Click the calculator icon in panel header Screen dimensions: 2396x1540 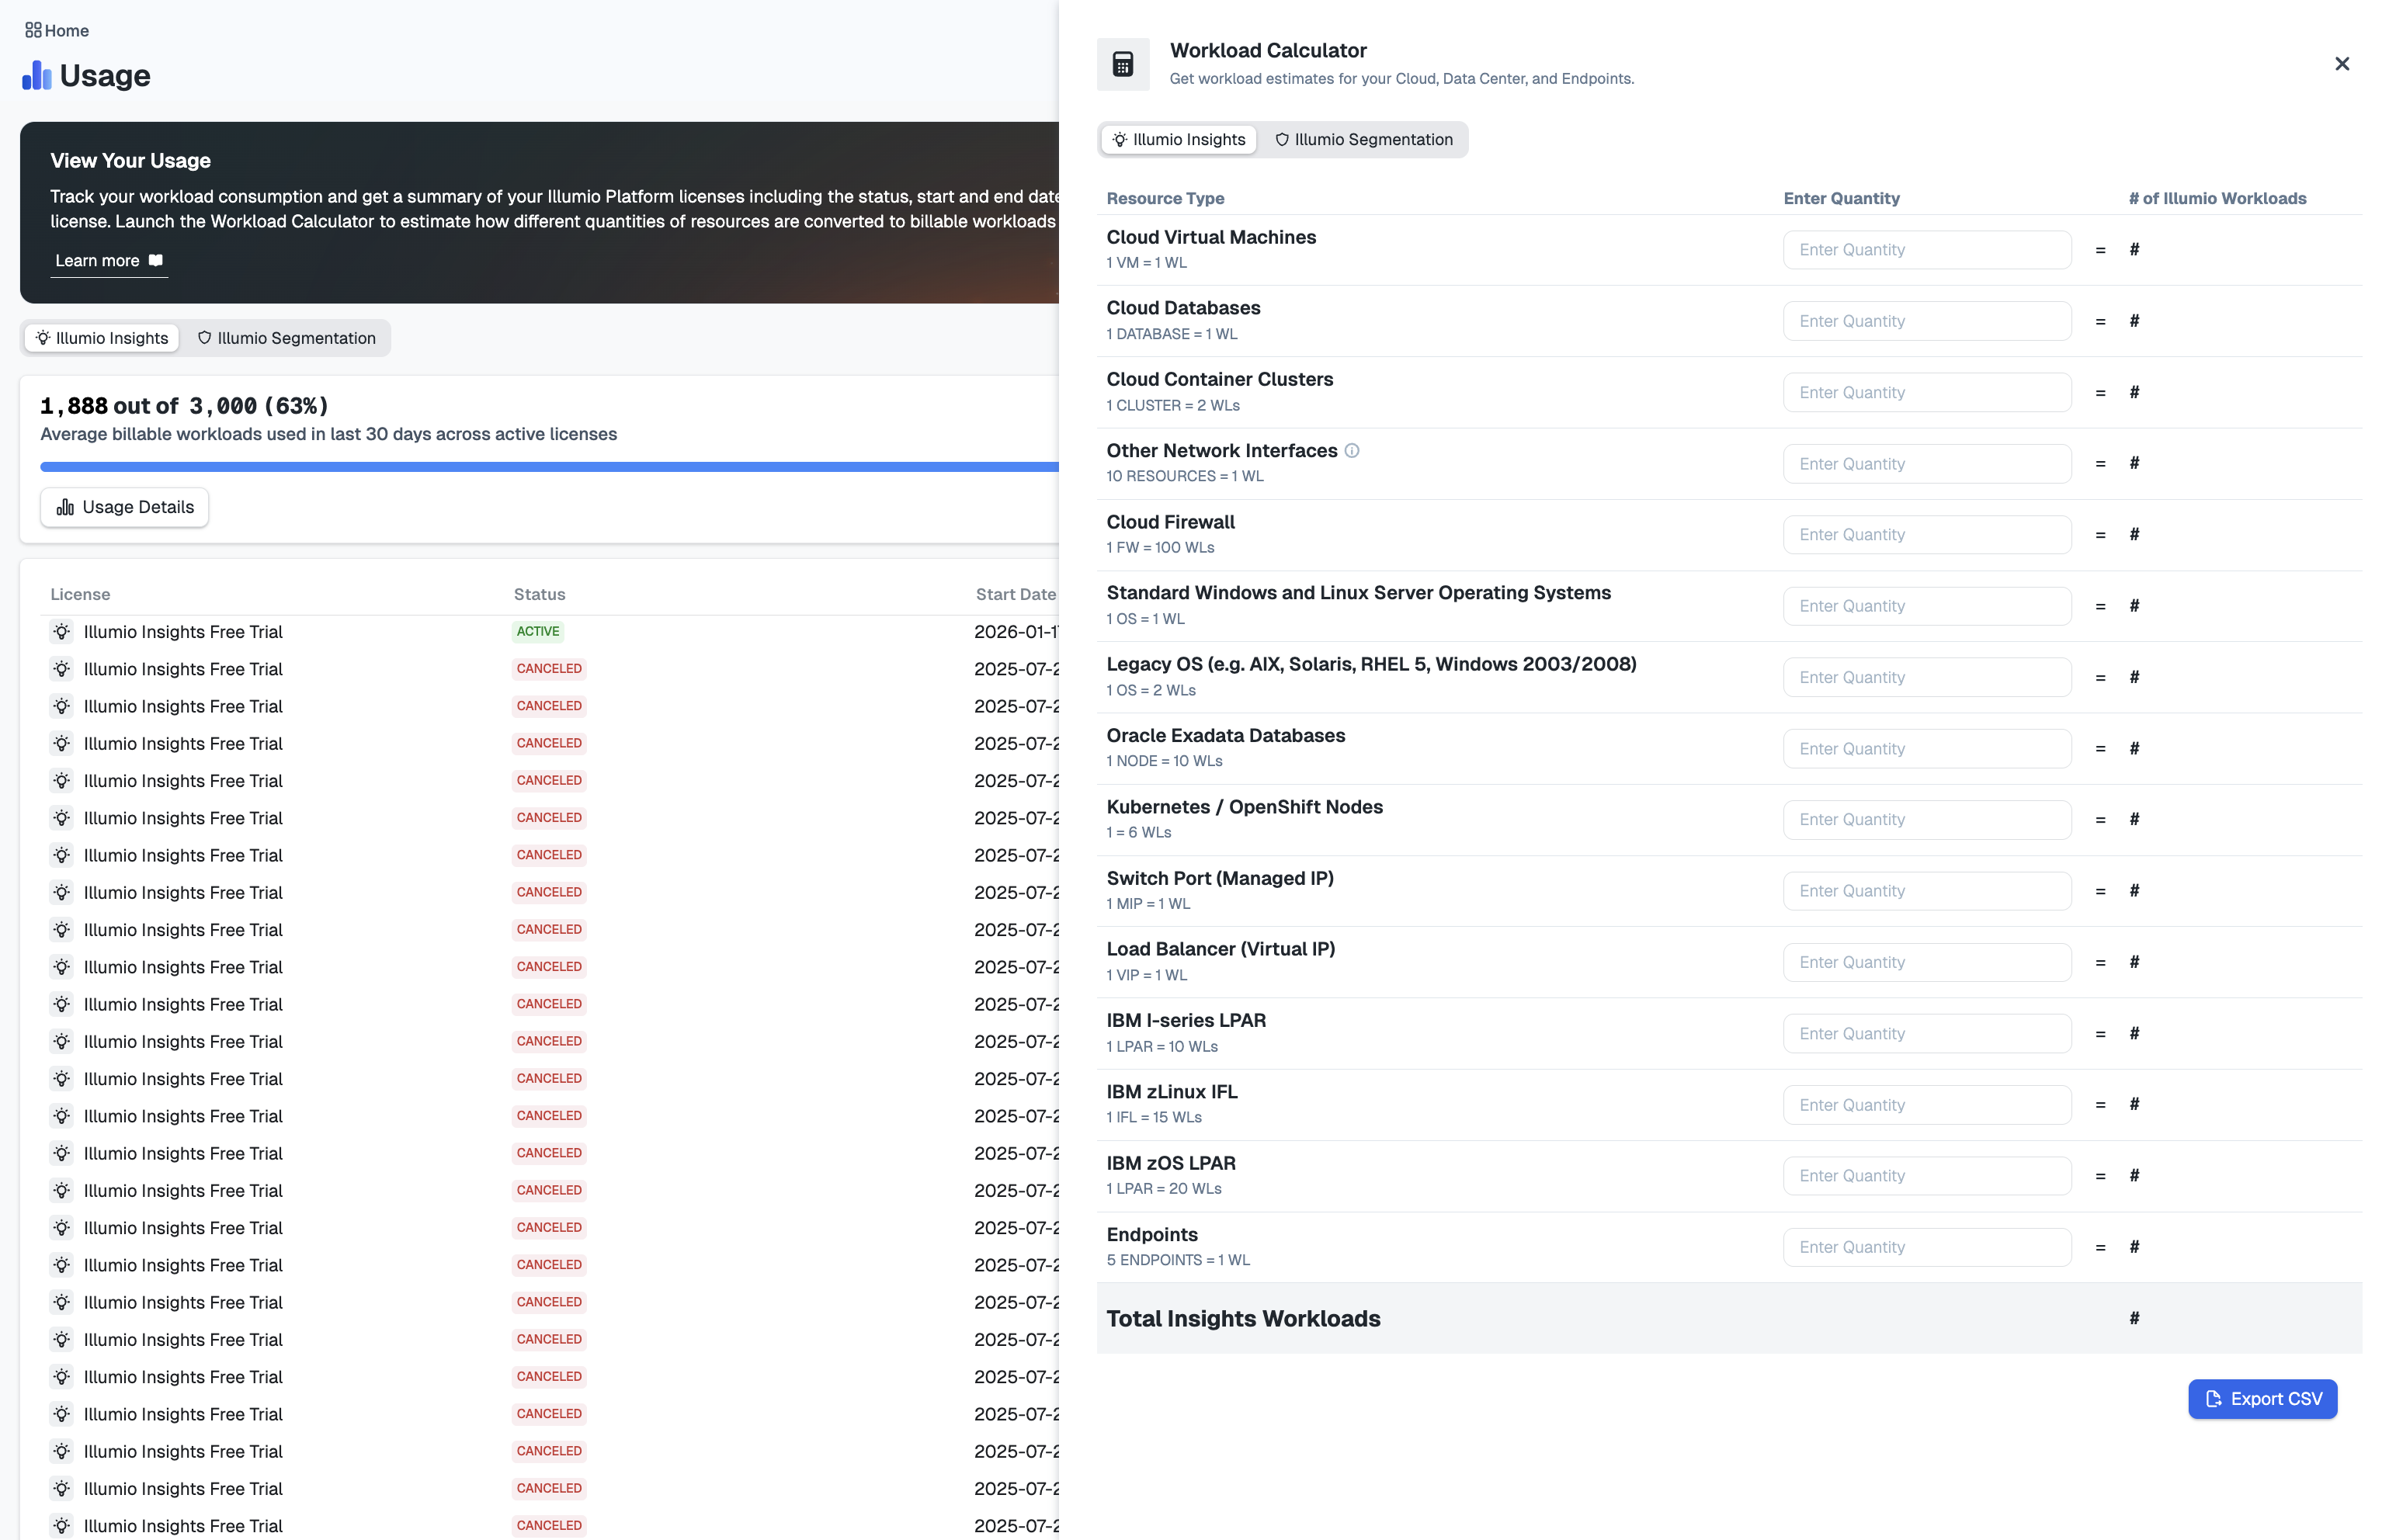(1122, 64)
